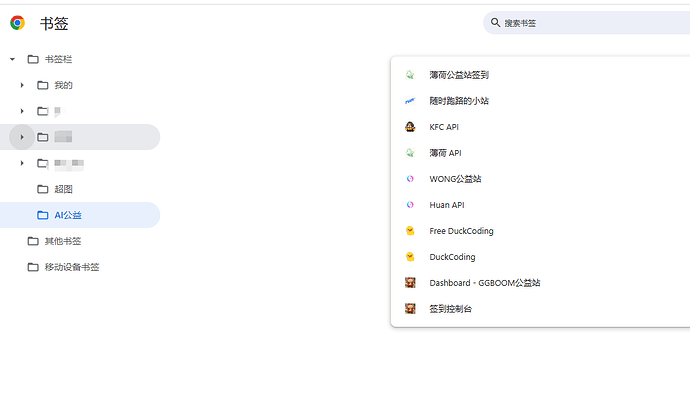Open the 超图 folder
Screen dimensions: 690x407
tap(63, 189)
